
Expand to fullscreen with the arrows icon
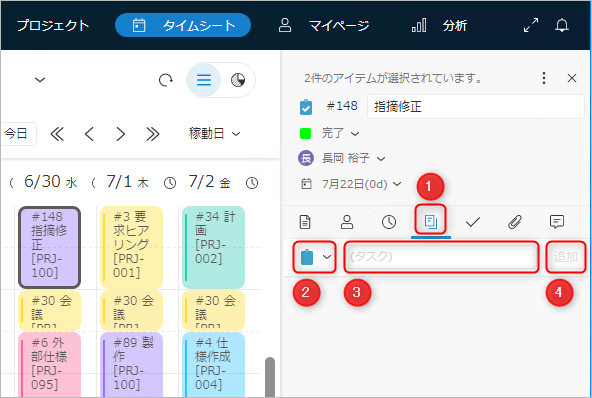(531, 25)
